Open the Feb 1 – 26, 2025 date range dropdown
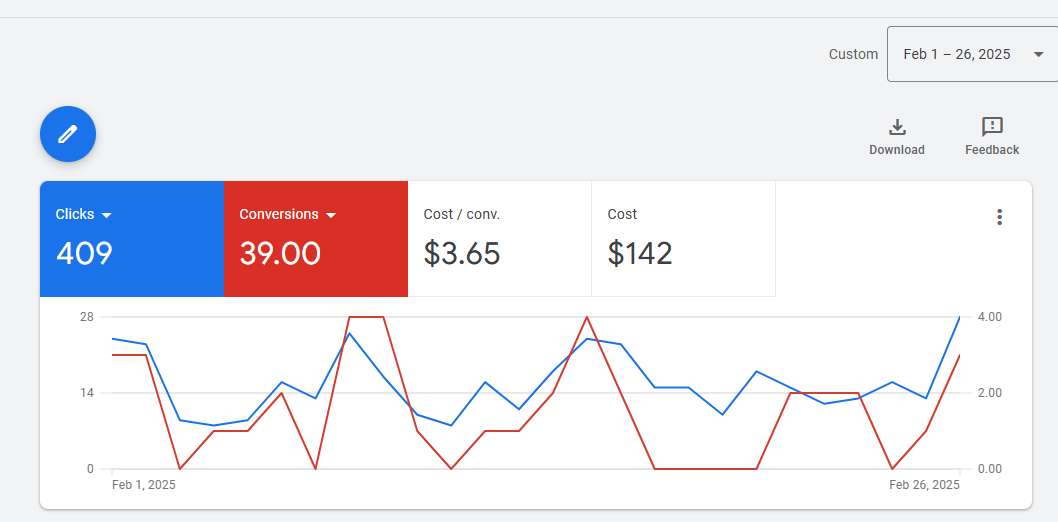 click(x=972, y=54)
